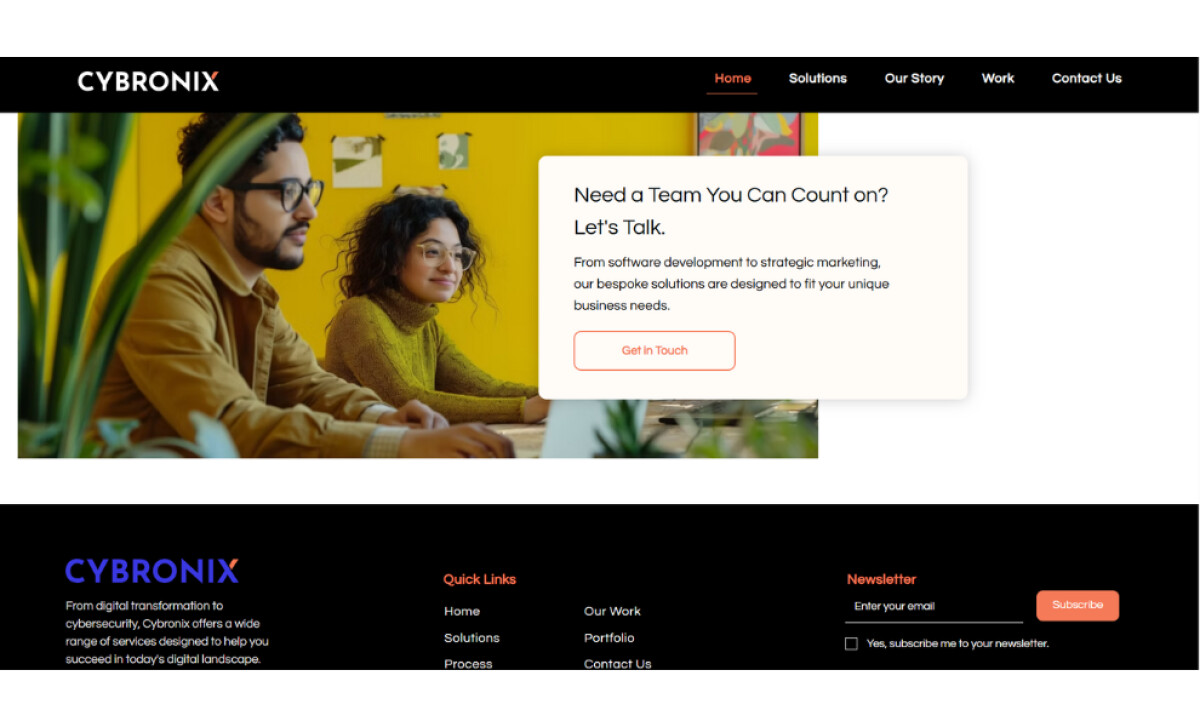Viewport: 1200px width, 727px height.
Task: Open the Portfolio footer link
Action: [x=609, y=638]
